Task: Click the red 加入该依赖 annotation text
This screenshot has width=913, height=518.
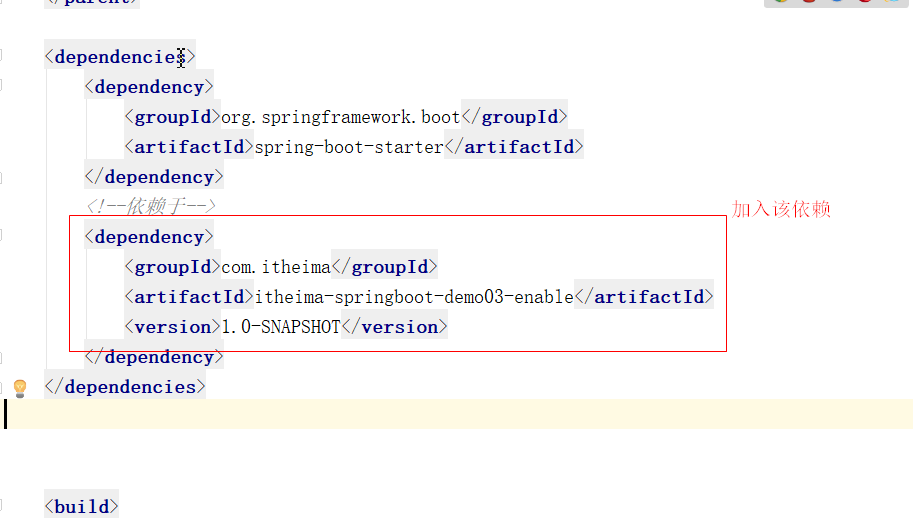Action: (x=781, y=209)
